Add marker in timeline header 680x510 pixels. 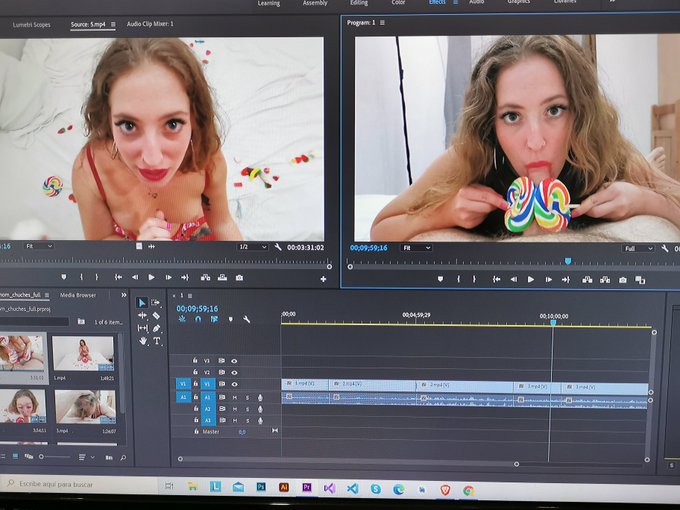tap(231, 319)
